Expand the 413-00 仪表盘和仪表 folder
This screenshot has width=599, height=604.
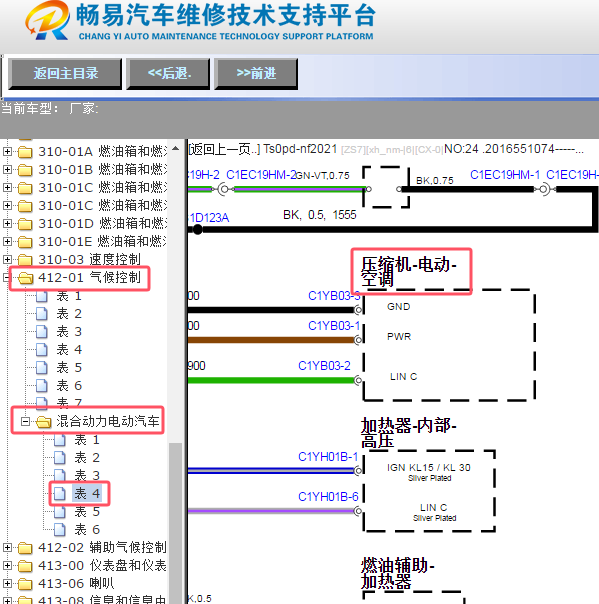pos(7,565)
